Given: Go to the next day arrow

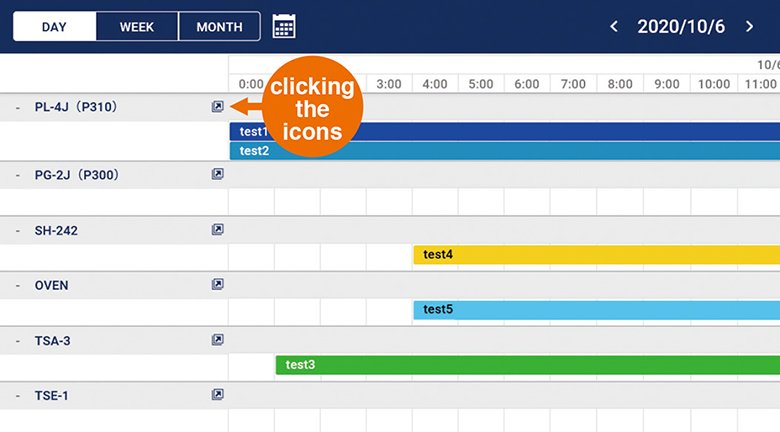Looking at the screenshot, I should click(749, 26).
